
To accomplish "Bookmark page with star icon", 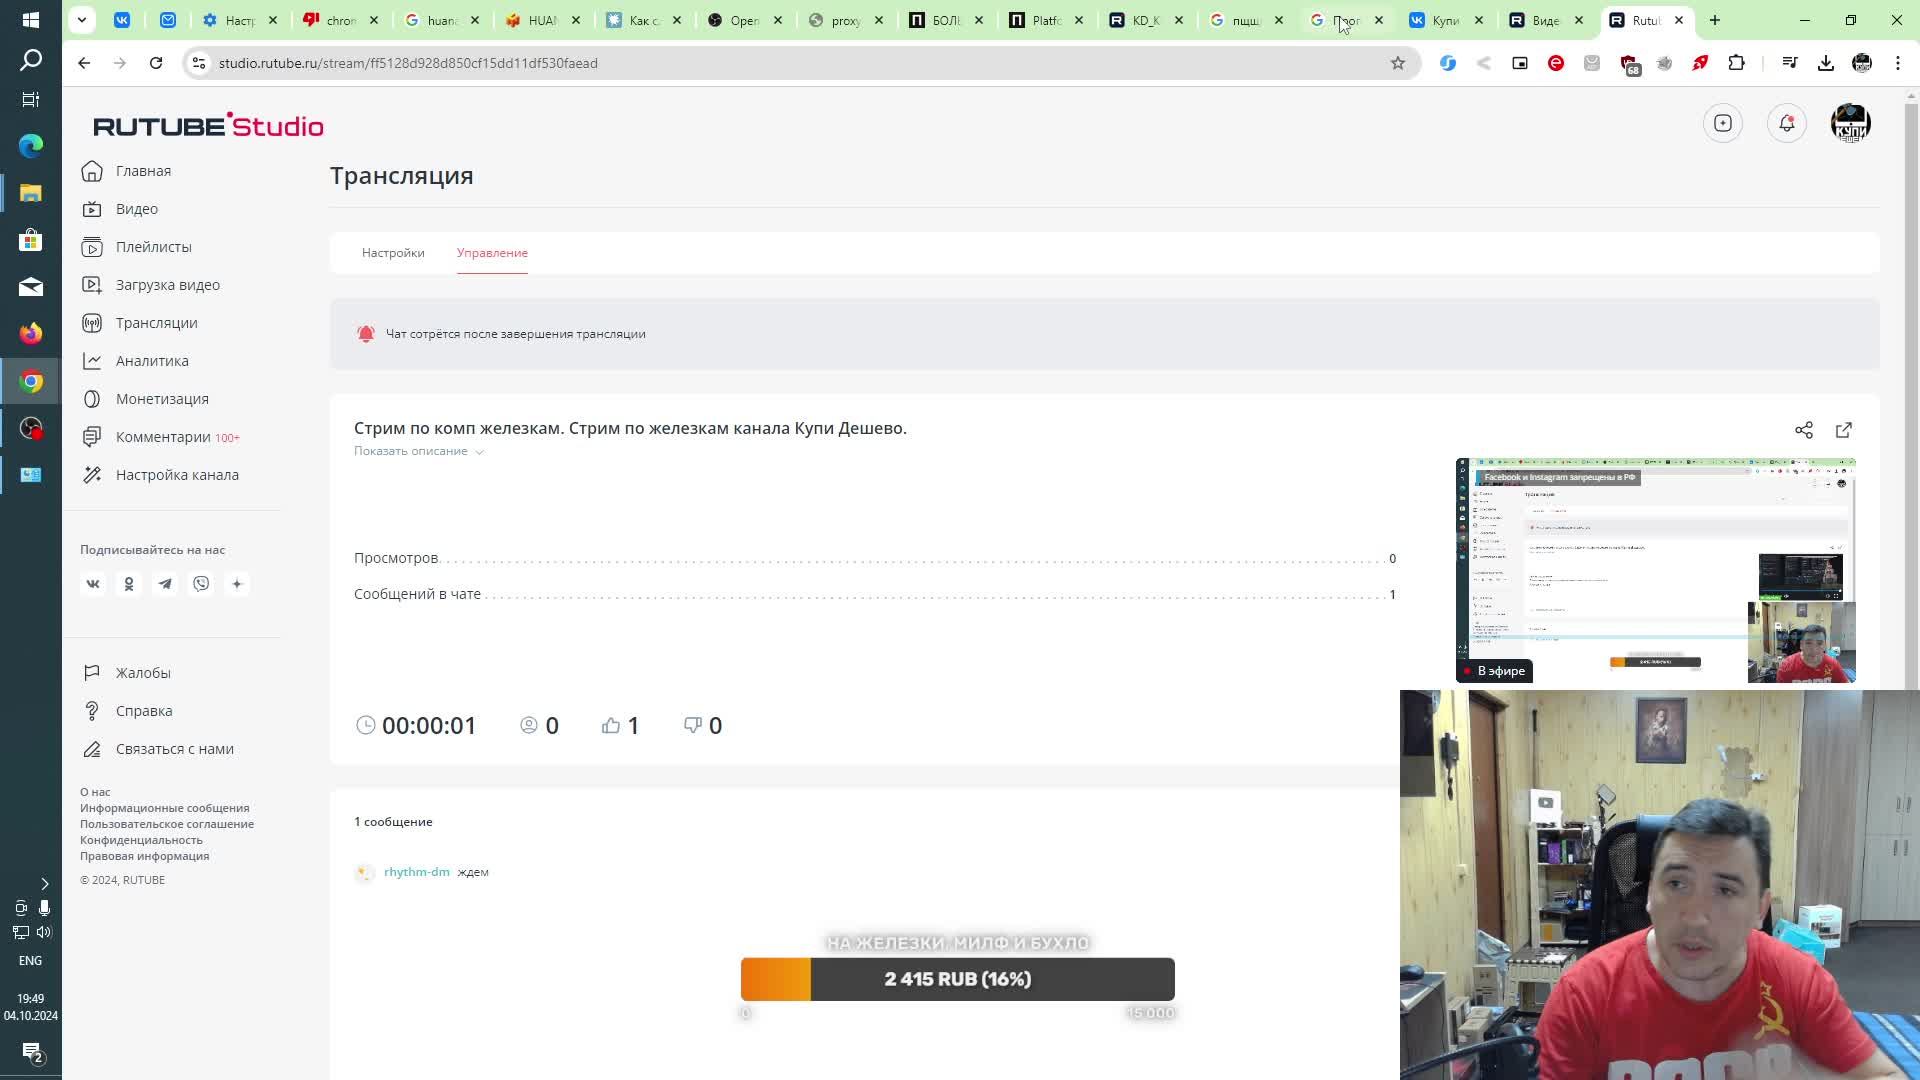I will [x=1397, y=63].
